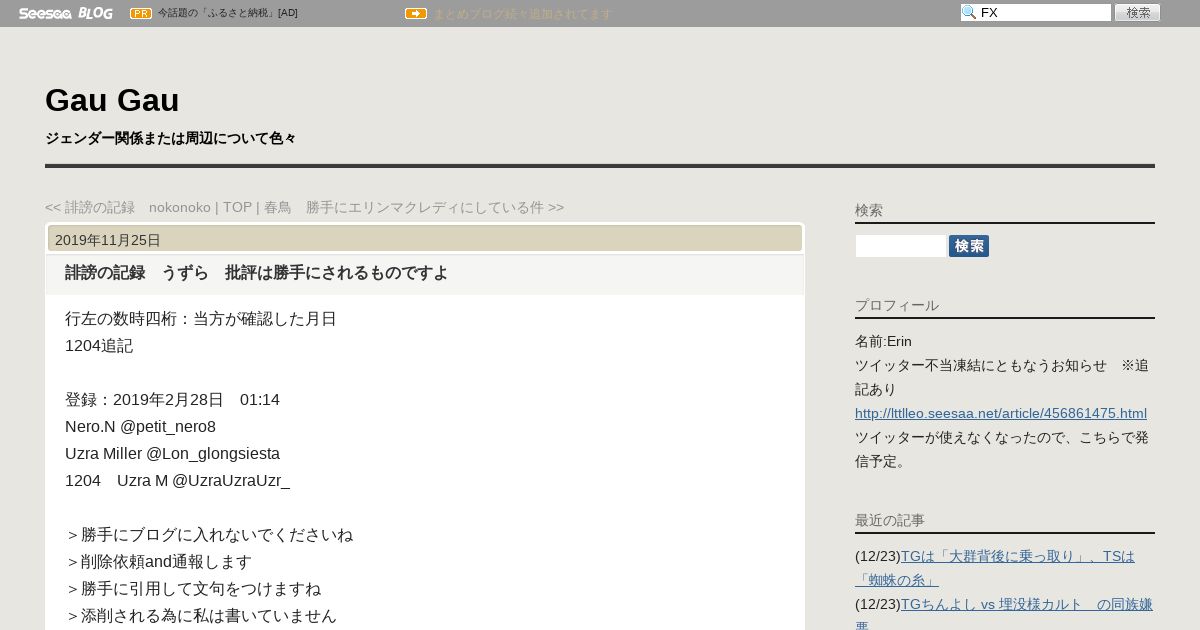Click the プロフィール sidebar heading
Screen dimensions: 1200x630
897,305
